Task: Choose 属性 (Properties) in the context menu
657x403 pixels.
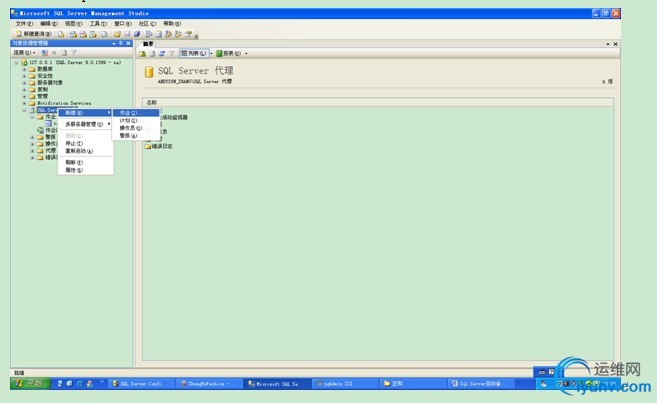Action: 85,170
